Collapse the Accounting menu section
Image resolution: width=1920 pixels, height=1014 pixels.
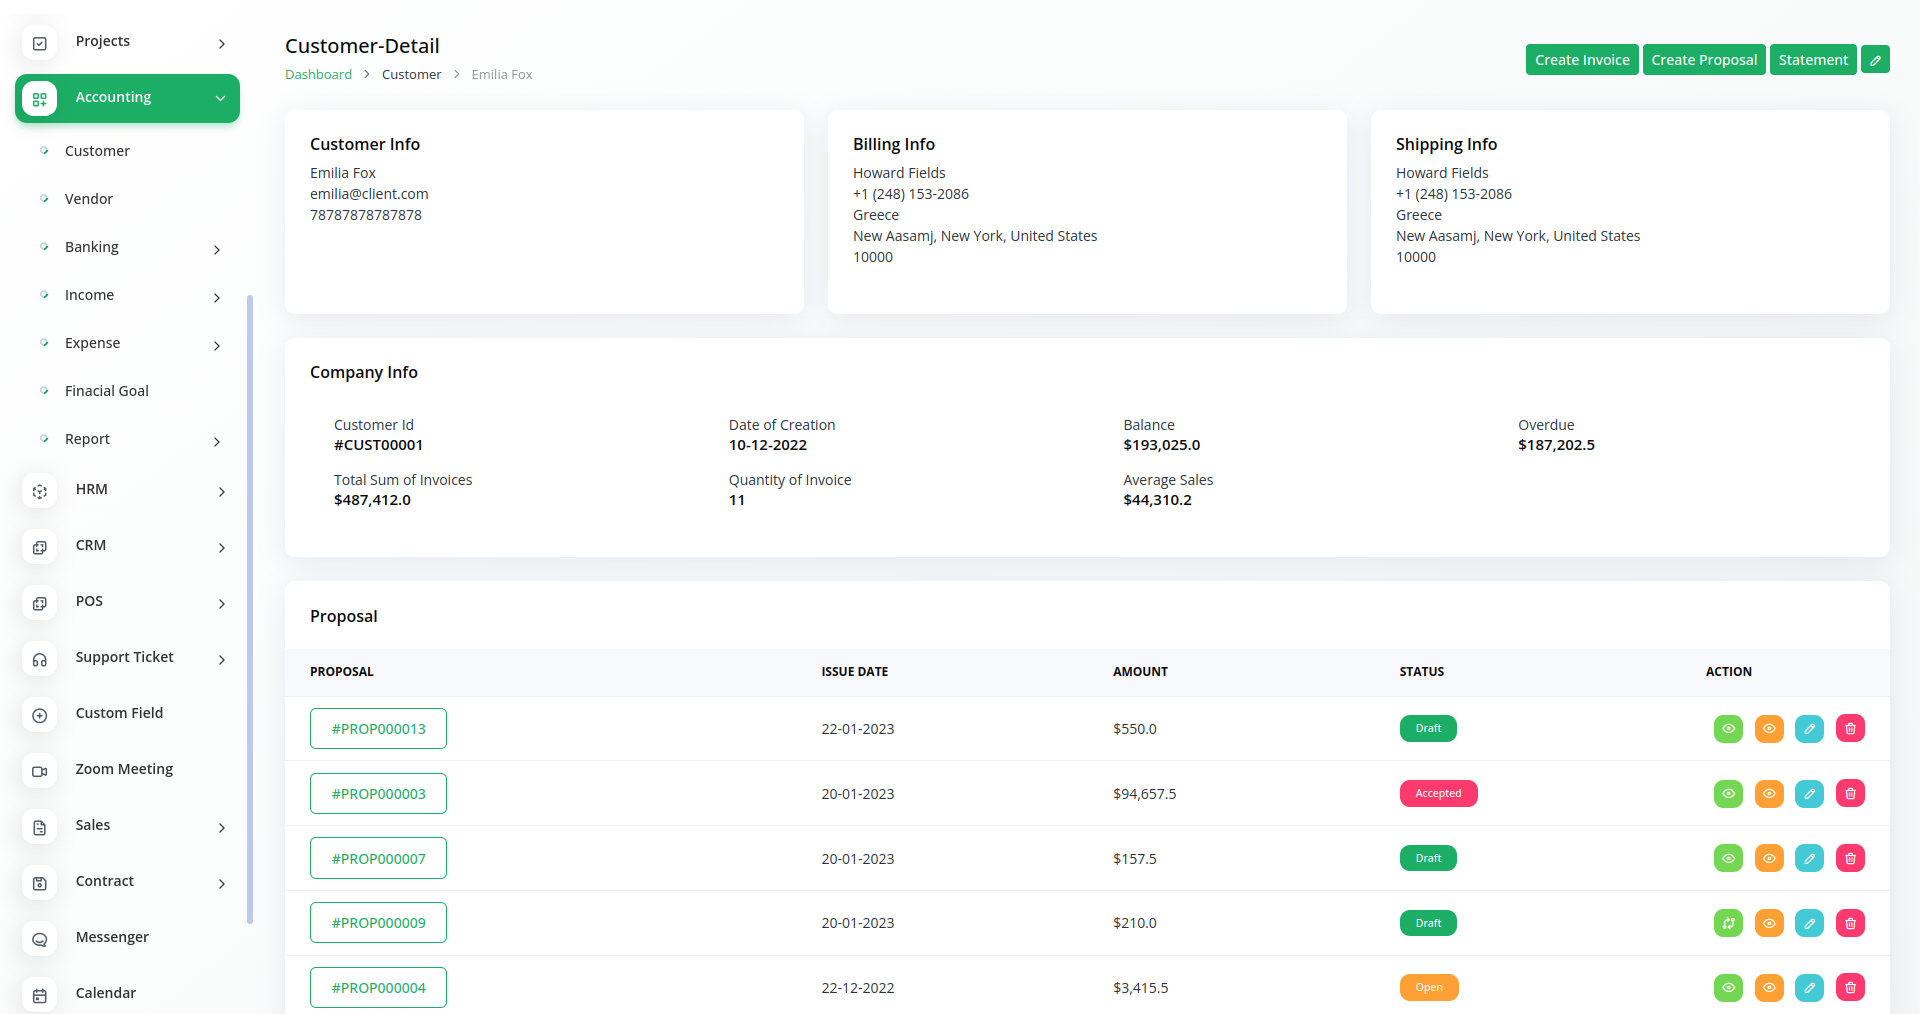pos(220,98)
